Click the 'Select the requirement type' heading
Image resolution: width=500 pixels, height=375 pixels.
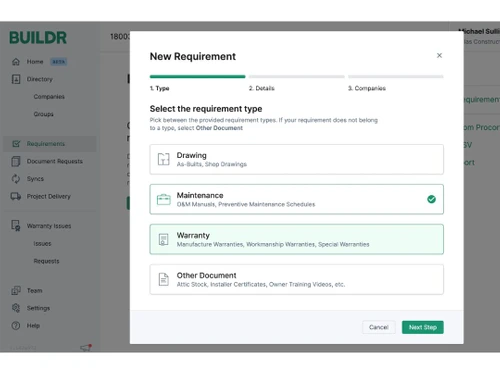pos(206,109)
